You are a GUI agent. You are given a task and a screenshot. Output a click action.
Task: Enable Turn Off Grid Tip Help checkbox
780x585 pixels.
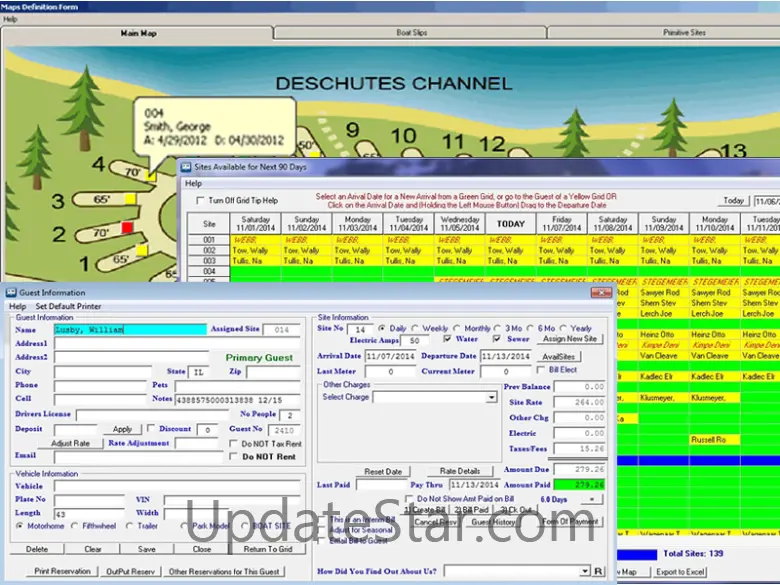tap(201, 202)
